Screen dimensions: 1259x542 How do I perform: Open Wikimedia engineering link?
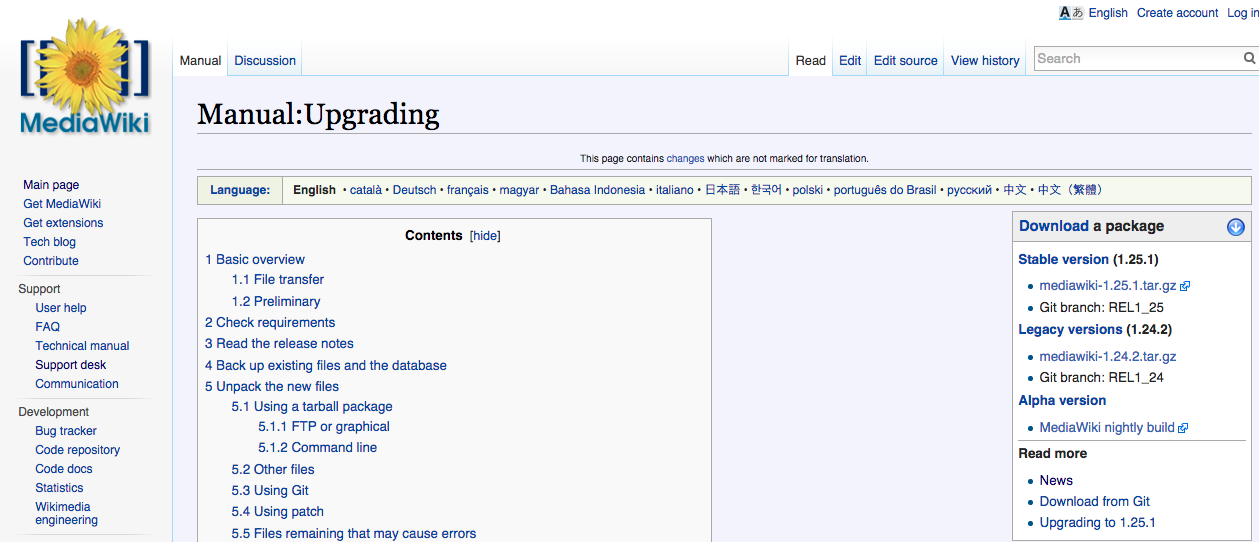pyautogui.click(x=67, y=513)
